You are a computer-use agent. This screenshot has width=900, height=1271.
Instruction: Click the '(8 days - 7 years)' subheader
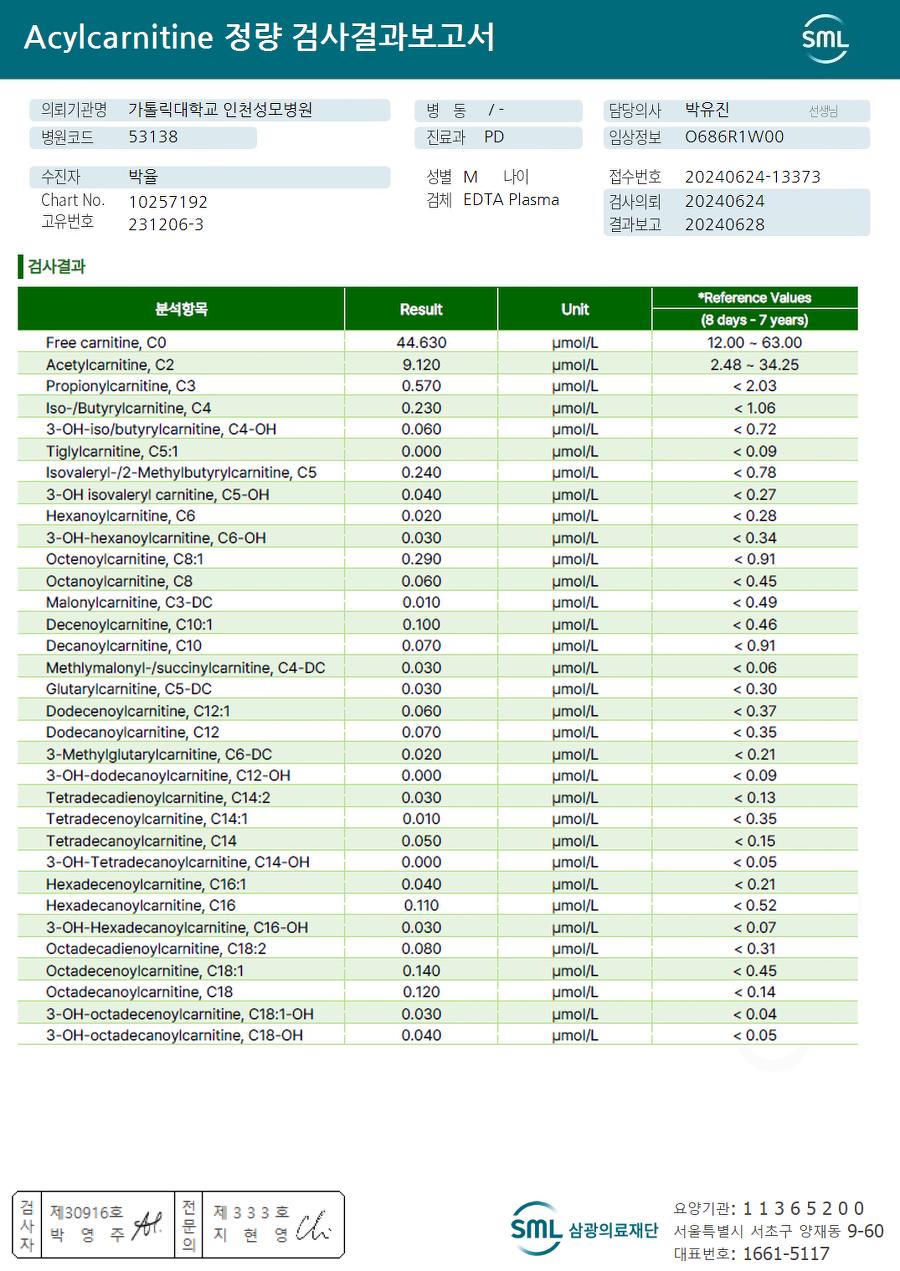(x=755, y=320)
